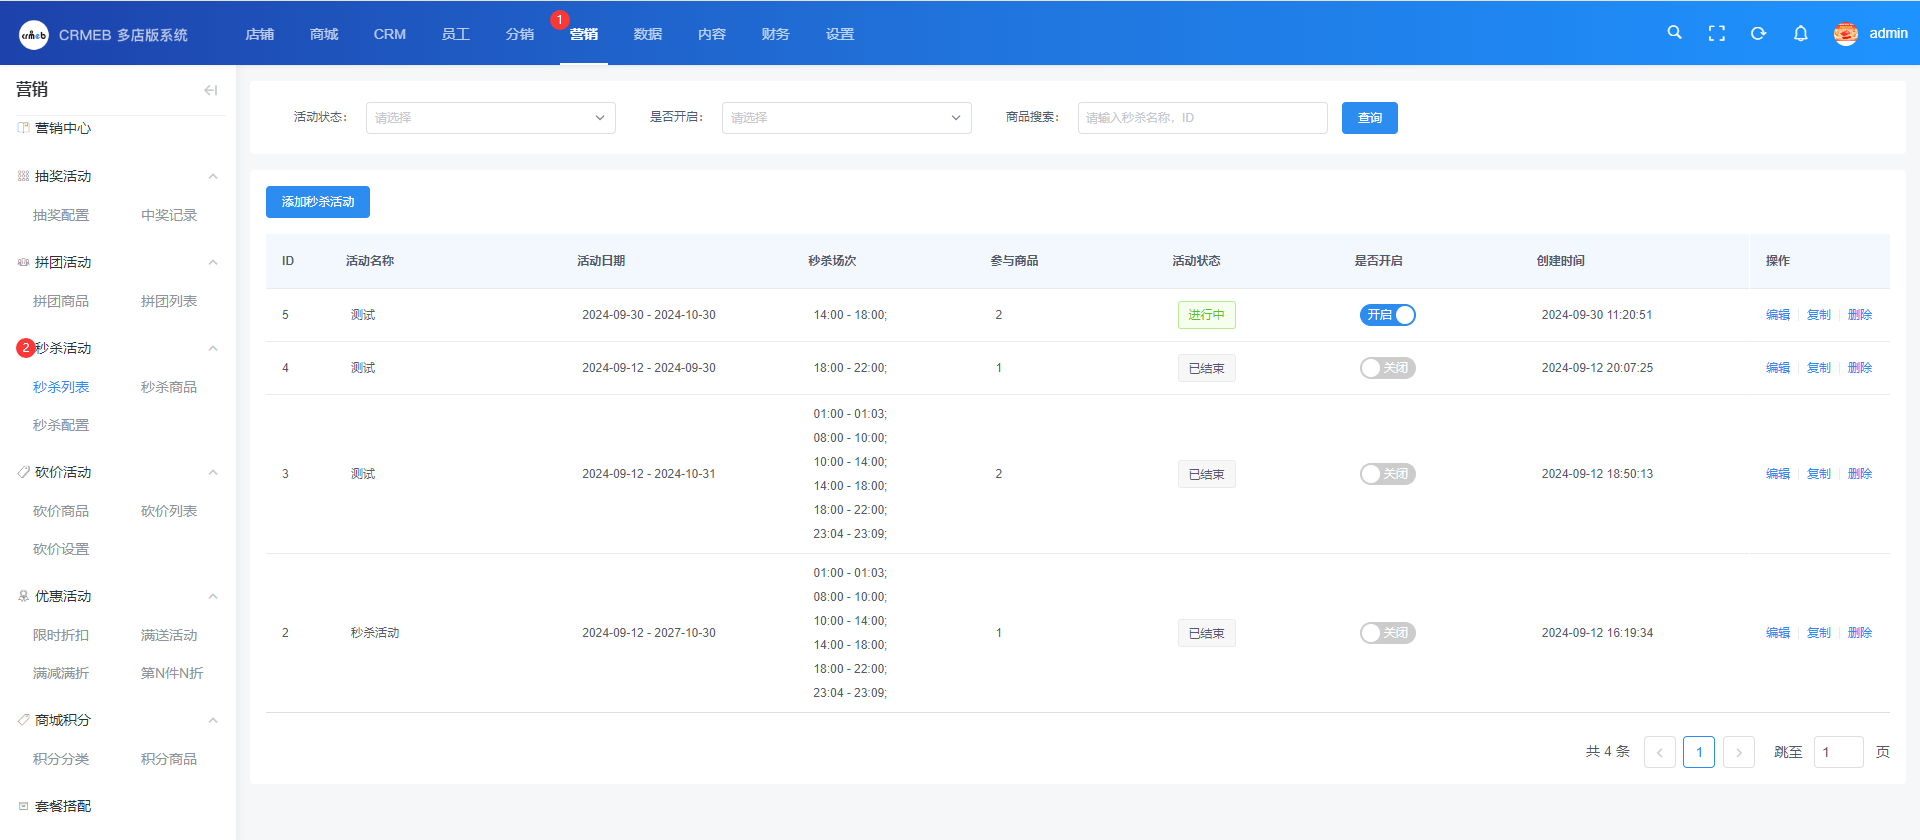This screenshot has height=840, width=1920.
Task: Click the refresh icon in top bar
Action: (x=1758, y=33)
